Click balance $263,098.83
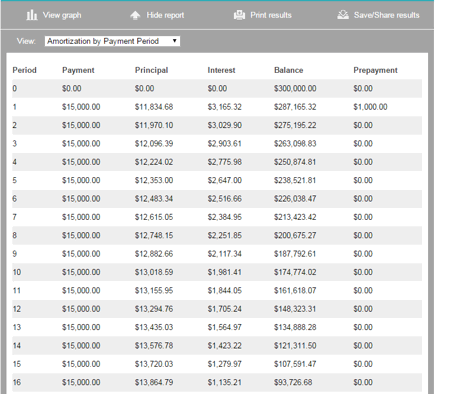 tap(295, 143)
